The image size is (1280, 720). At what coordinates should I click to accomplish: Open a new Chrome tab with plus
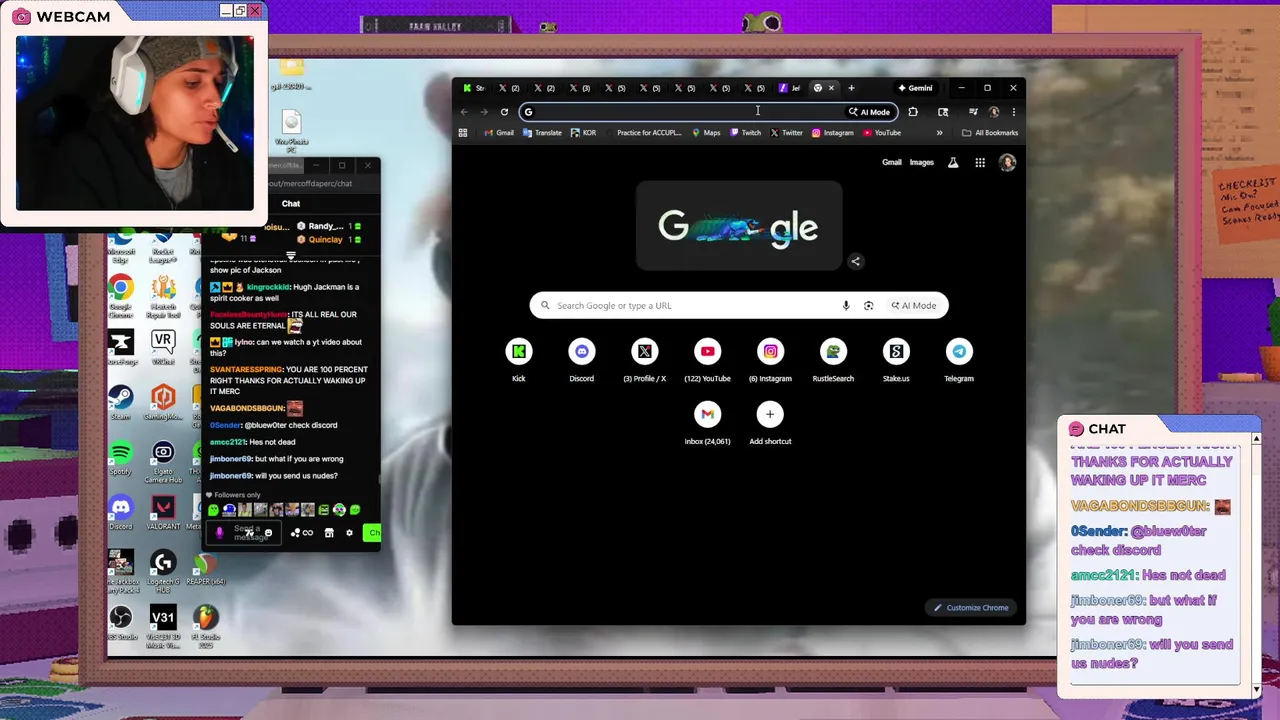(851, 88)
